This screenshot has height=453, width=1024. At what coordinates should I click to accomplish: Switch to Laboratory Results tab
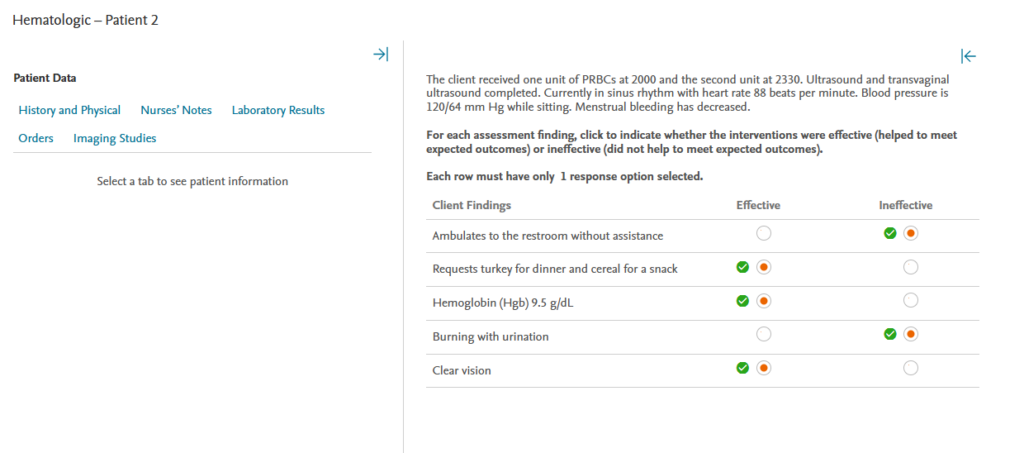pos(278,110)
